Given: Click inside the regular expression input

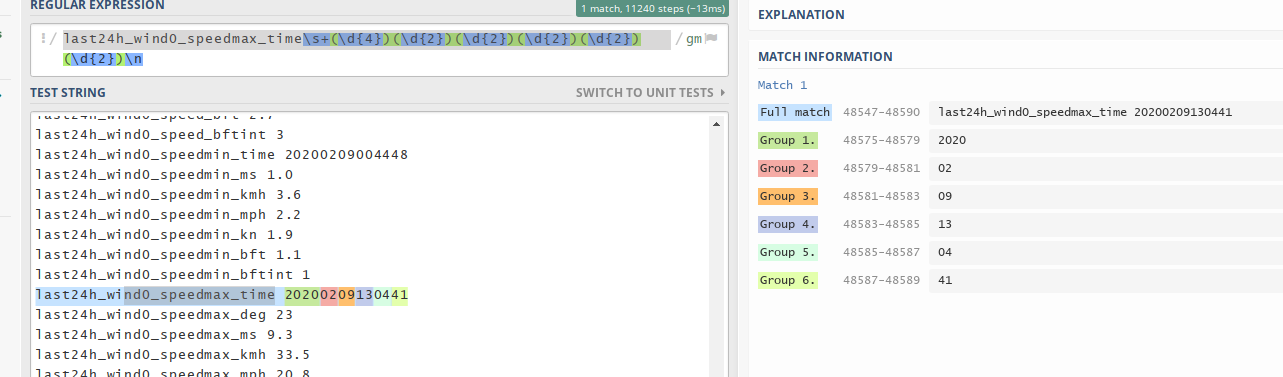Looking at the screenshot, I should coord(366,49).
